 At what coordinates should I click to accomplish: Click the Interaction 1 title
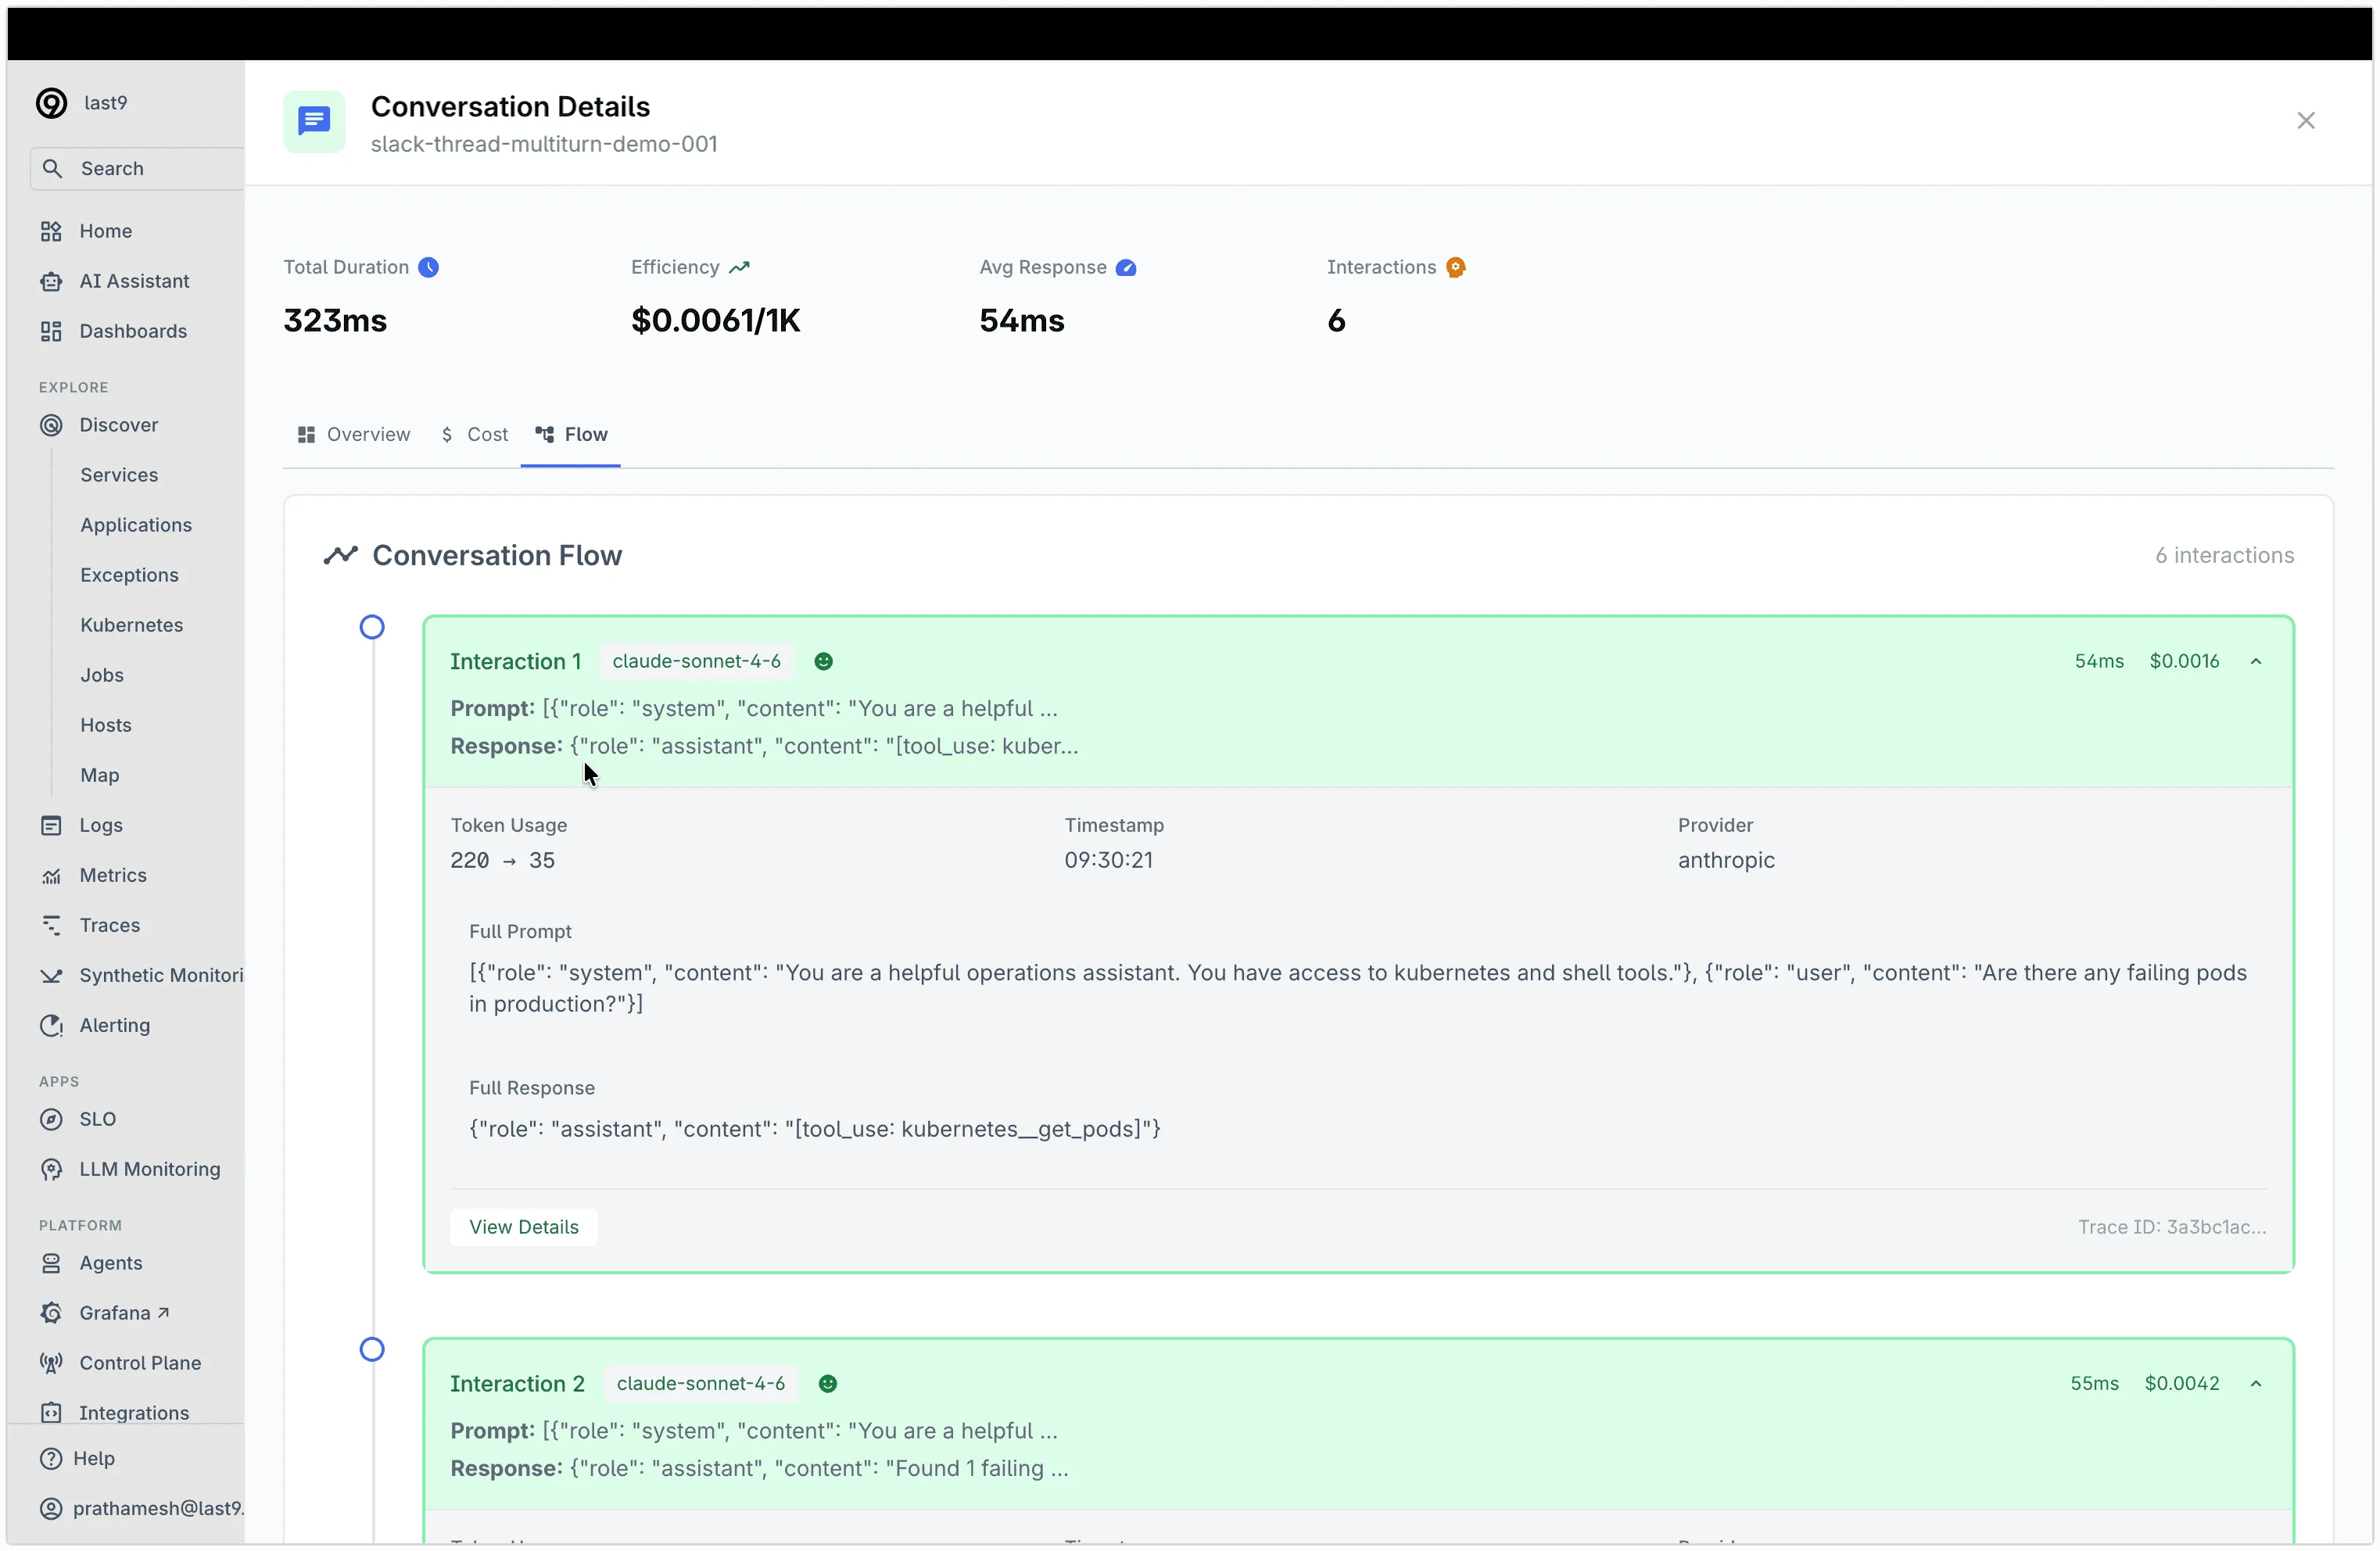point(515,661)
